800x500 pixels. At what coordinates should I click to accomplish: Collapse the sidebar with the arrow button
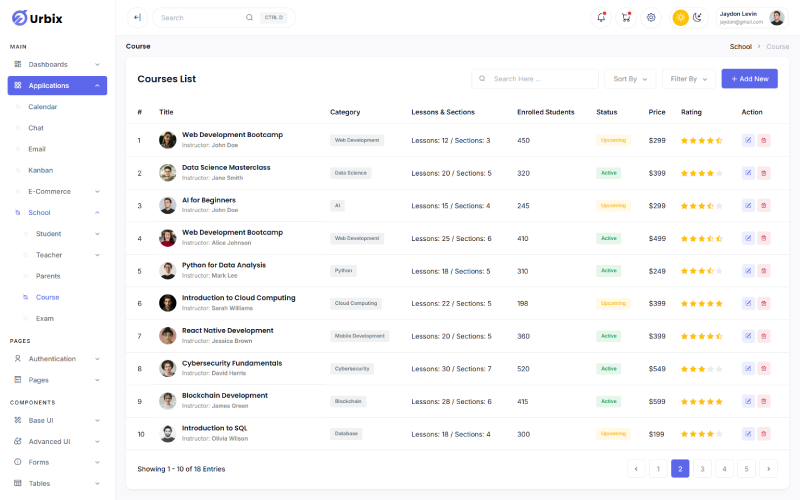137,17
